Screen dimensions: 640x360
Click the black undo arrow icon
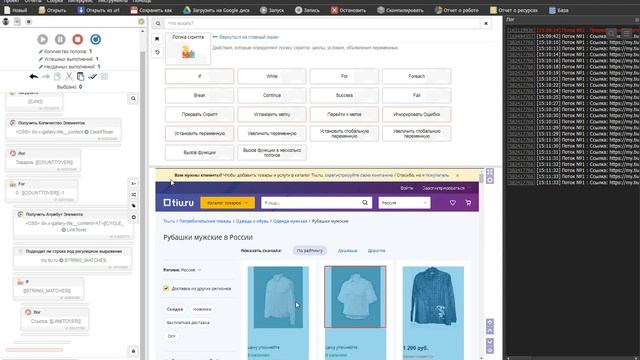click(33, 76)
